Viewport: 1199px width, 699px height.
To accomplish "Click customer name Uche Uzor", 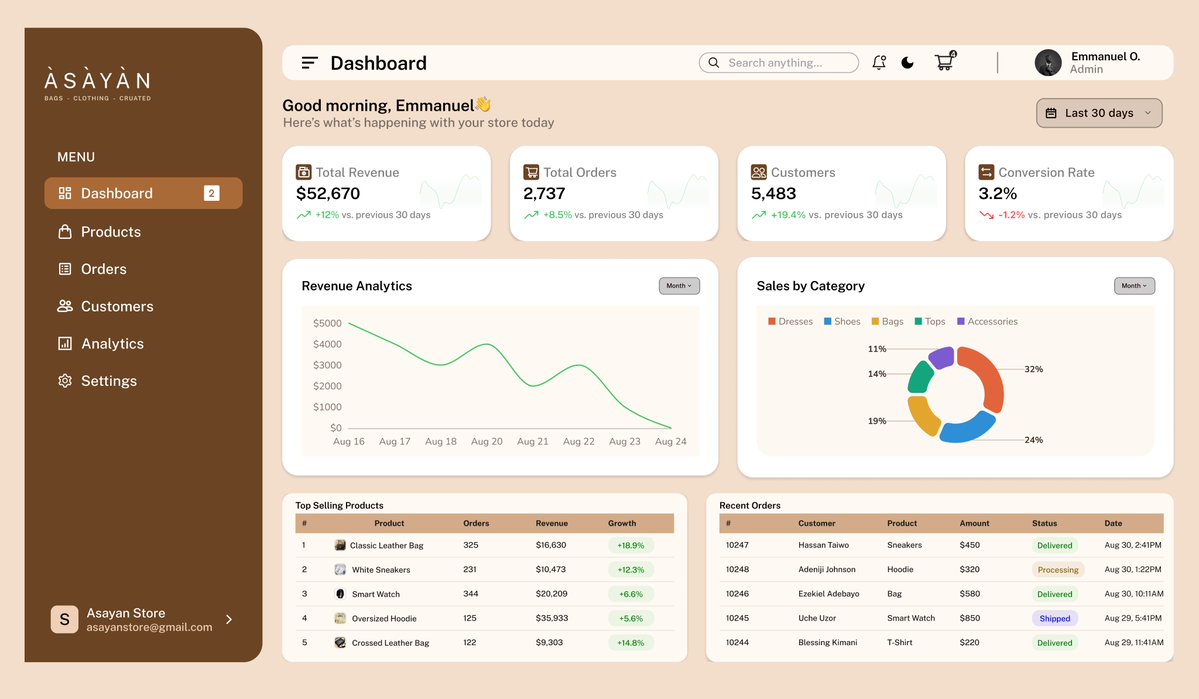I will coord(817,618).
